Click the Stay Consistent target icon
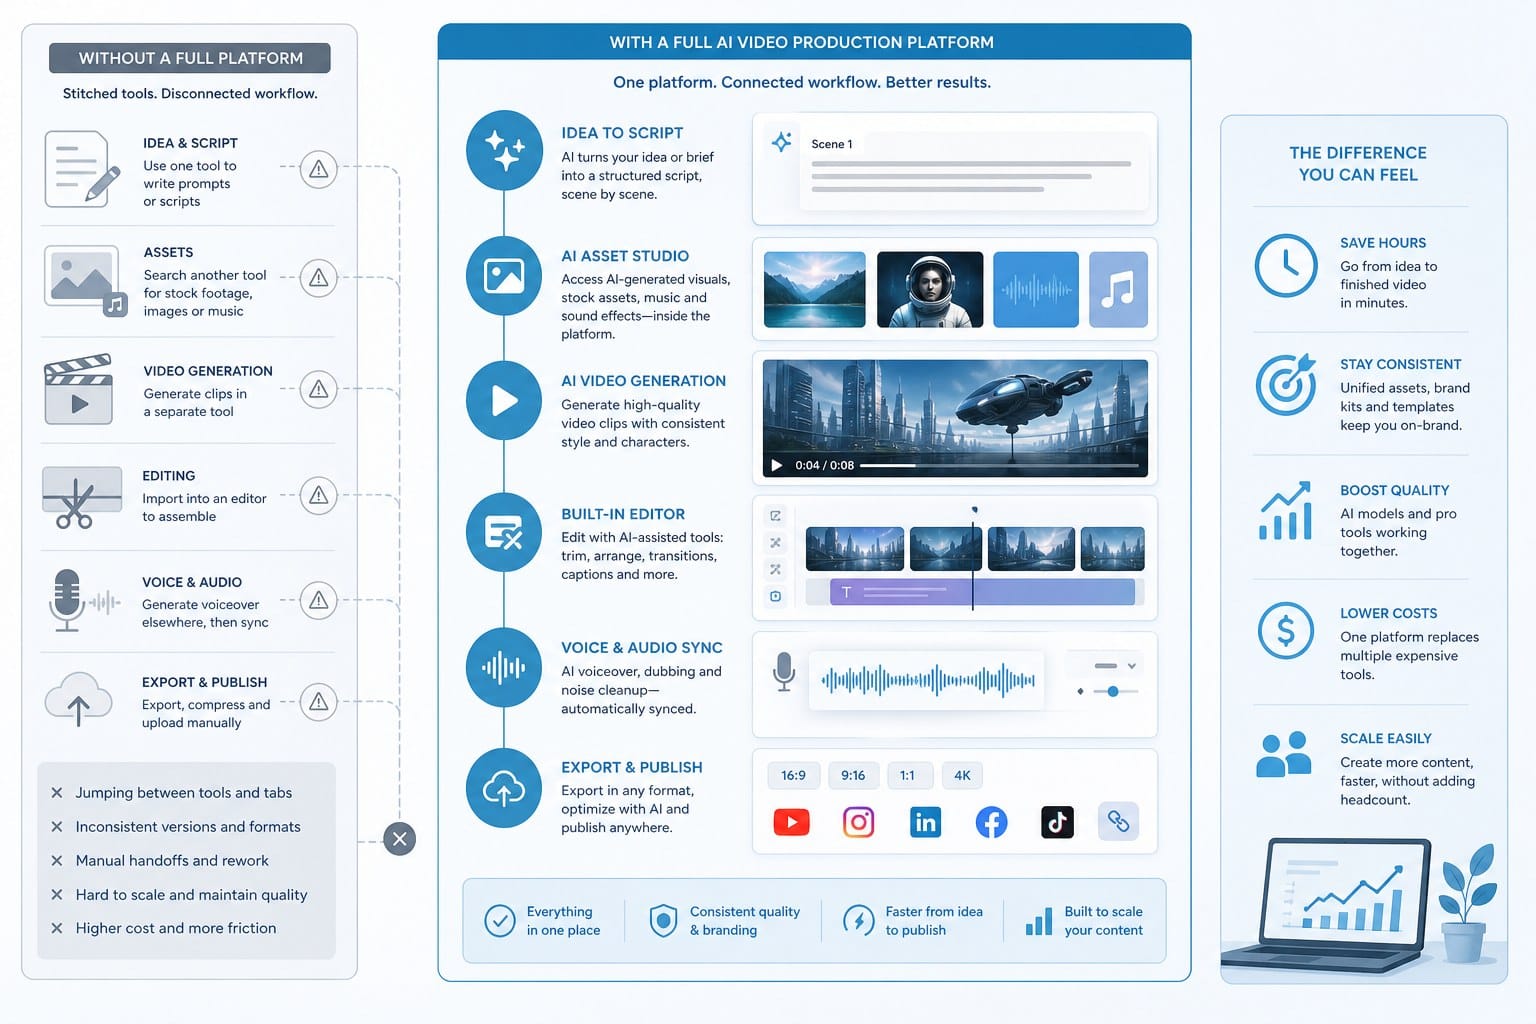 click(1286, 385)
